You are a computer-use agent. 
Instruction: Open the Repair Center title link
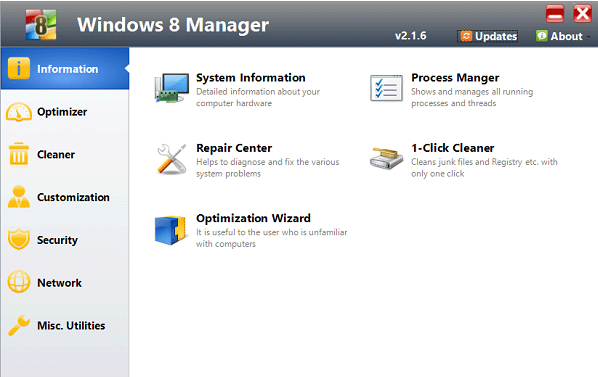coord(234,148)
